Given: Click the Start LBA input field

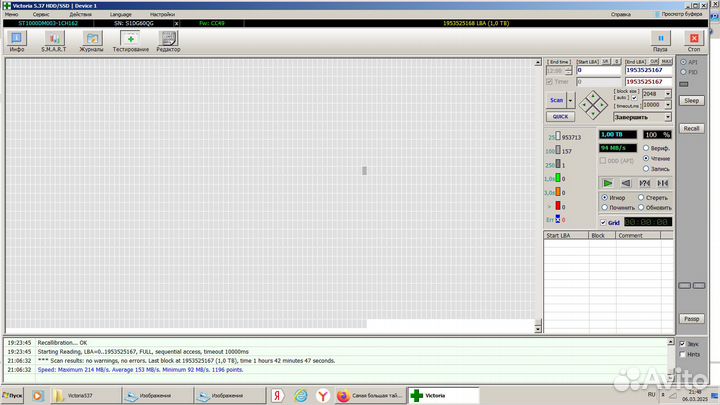Looking at the screenshot, I should tap(598, 71).
